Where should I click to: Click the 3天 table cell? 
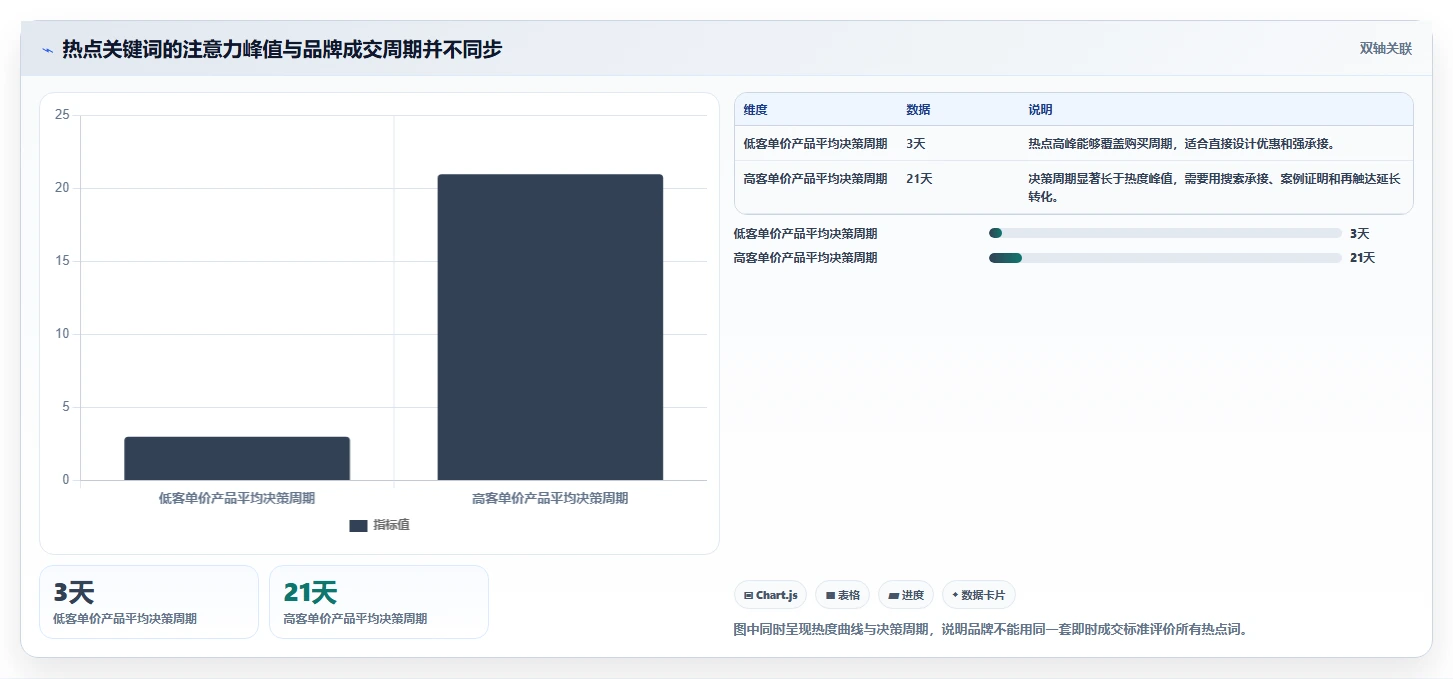coord(916,144)
